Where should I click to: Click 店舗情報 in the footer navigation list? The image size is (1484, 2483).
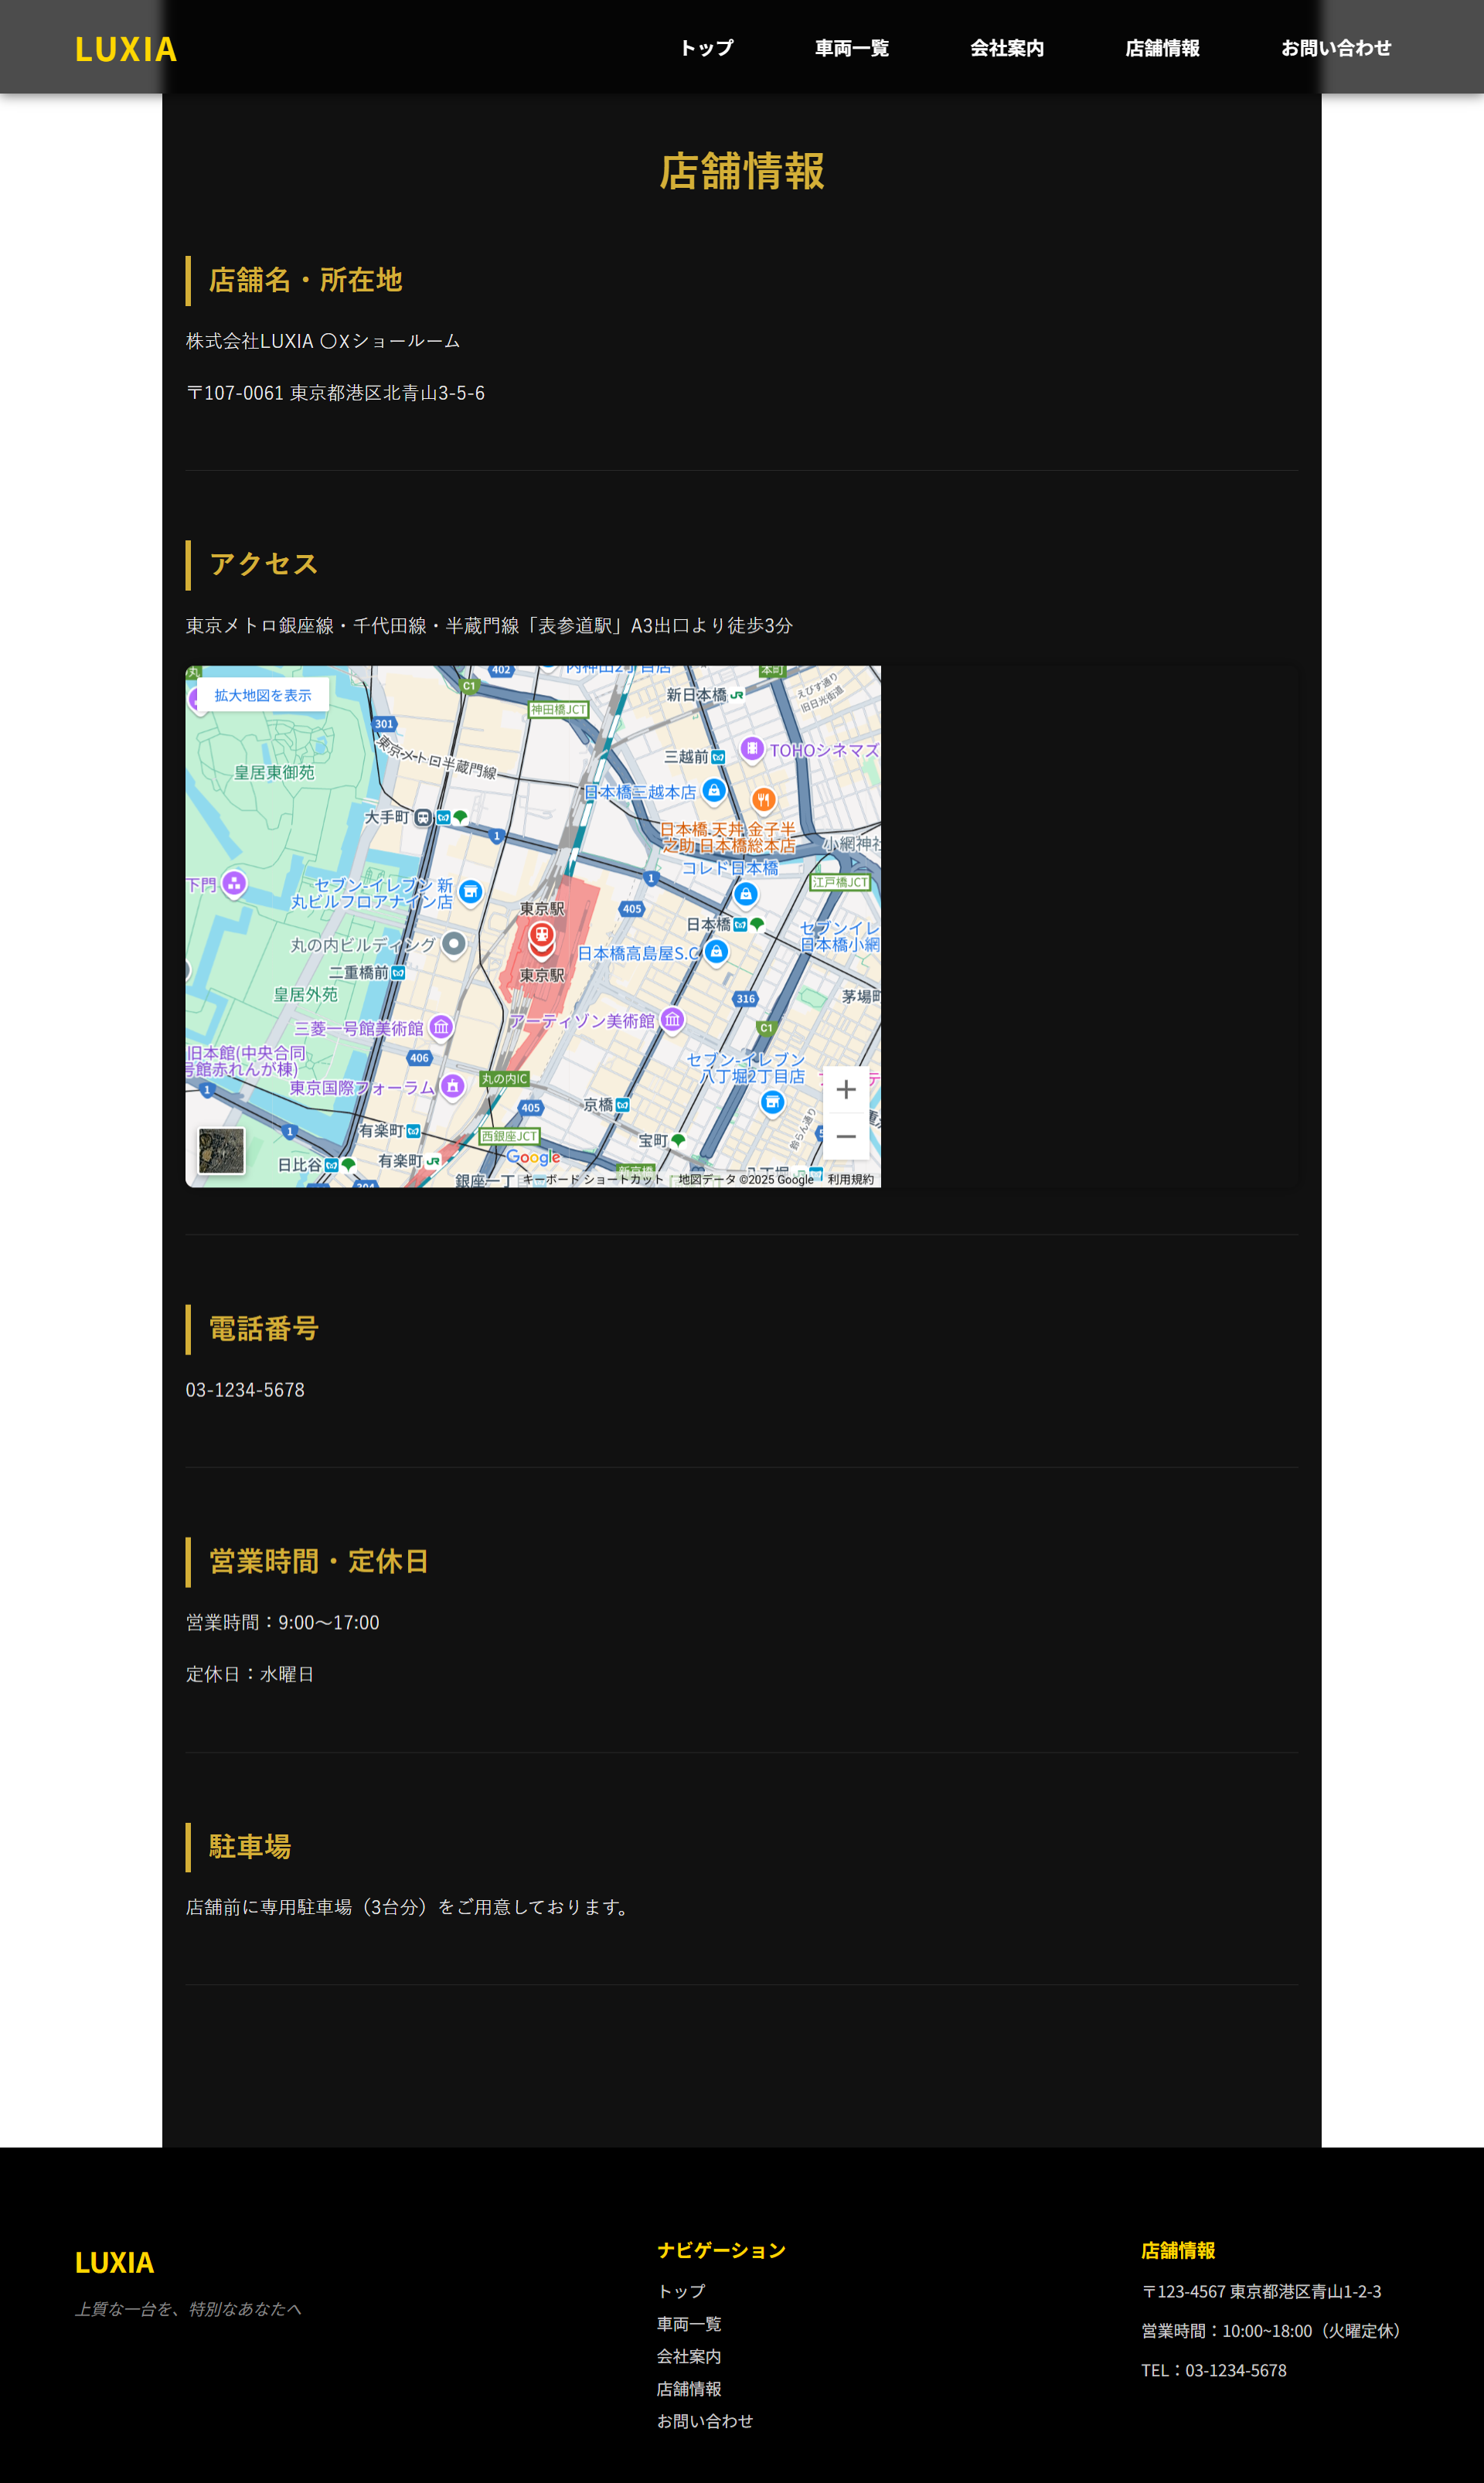pyautogui.click(x=690, y=2388)
